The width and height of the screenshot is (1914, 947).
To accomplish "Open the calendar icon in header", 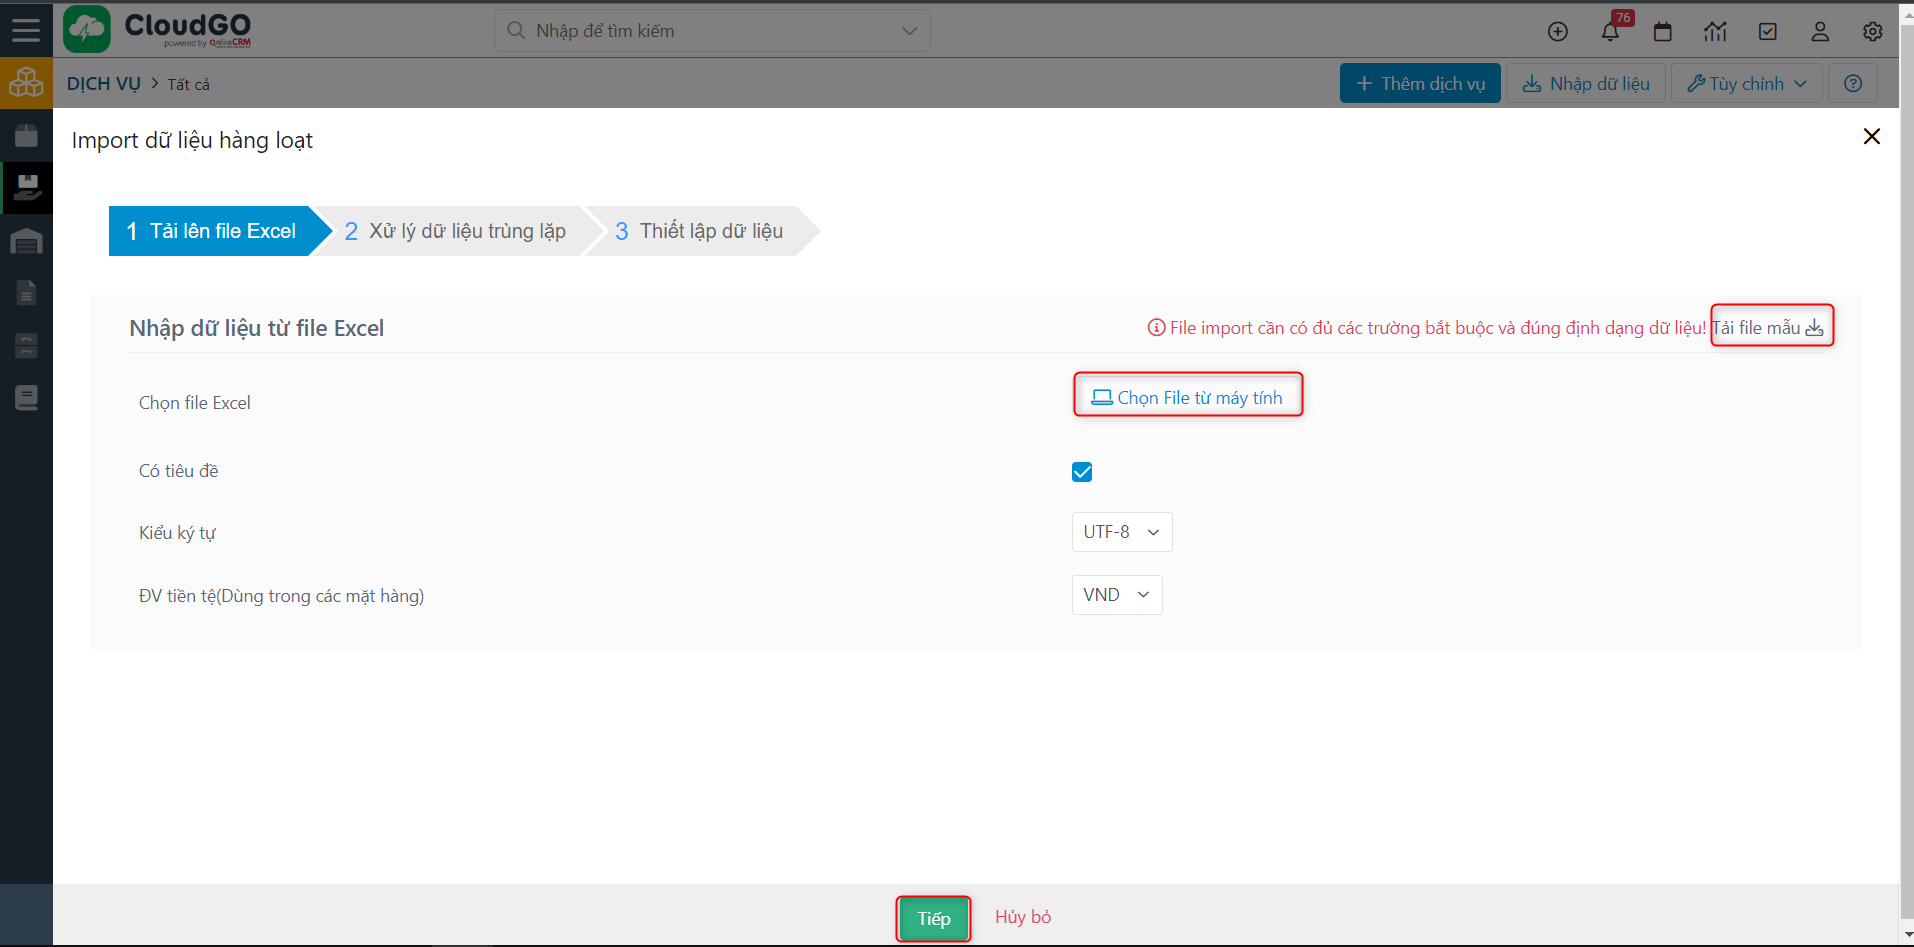I will (1663, 32).
